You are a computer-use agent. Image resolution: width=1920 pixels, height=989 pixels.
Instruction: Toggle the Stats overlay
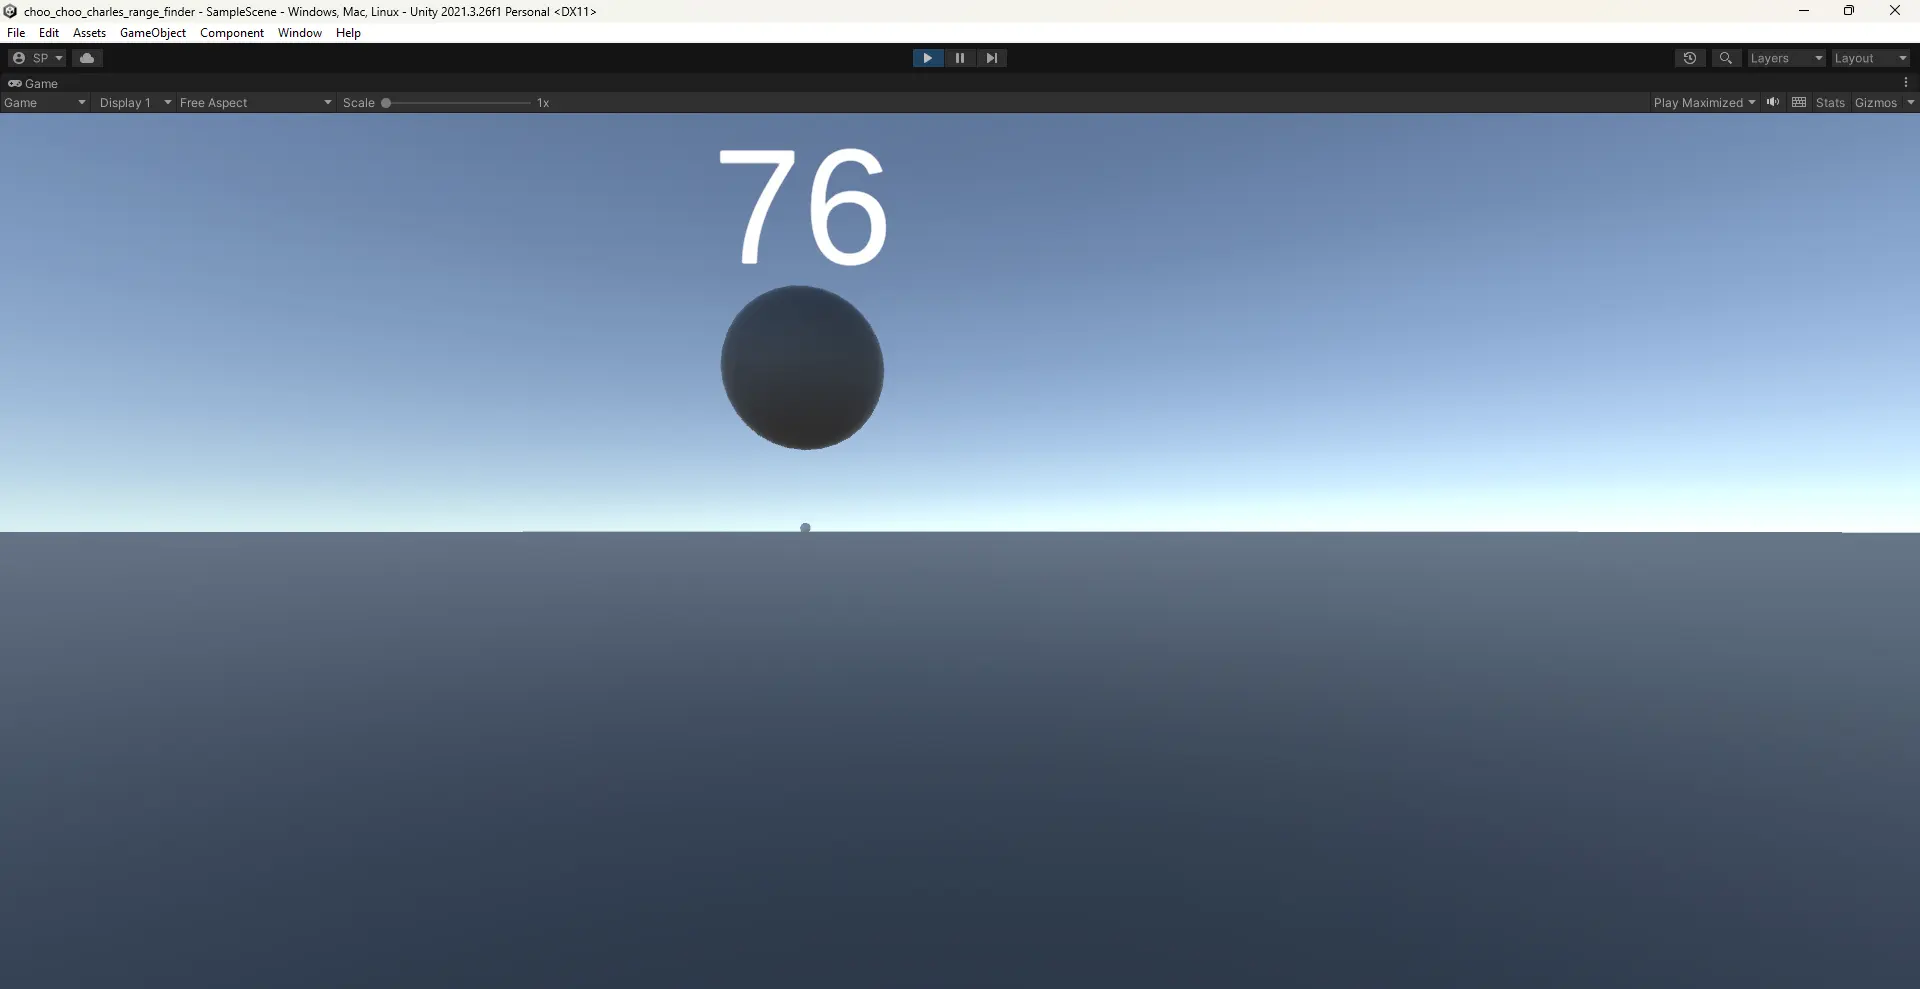1830,103
